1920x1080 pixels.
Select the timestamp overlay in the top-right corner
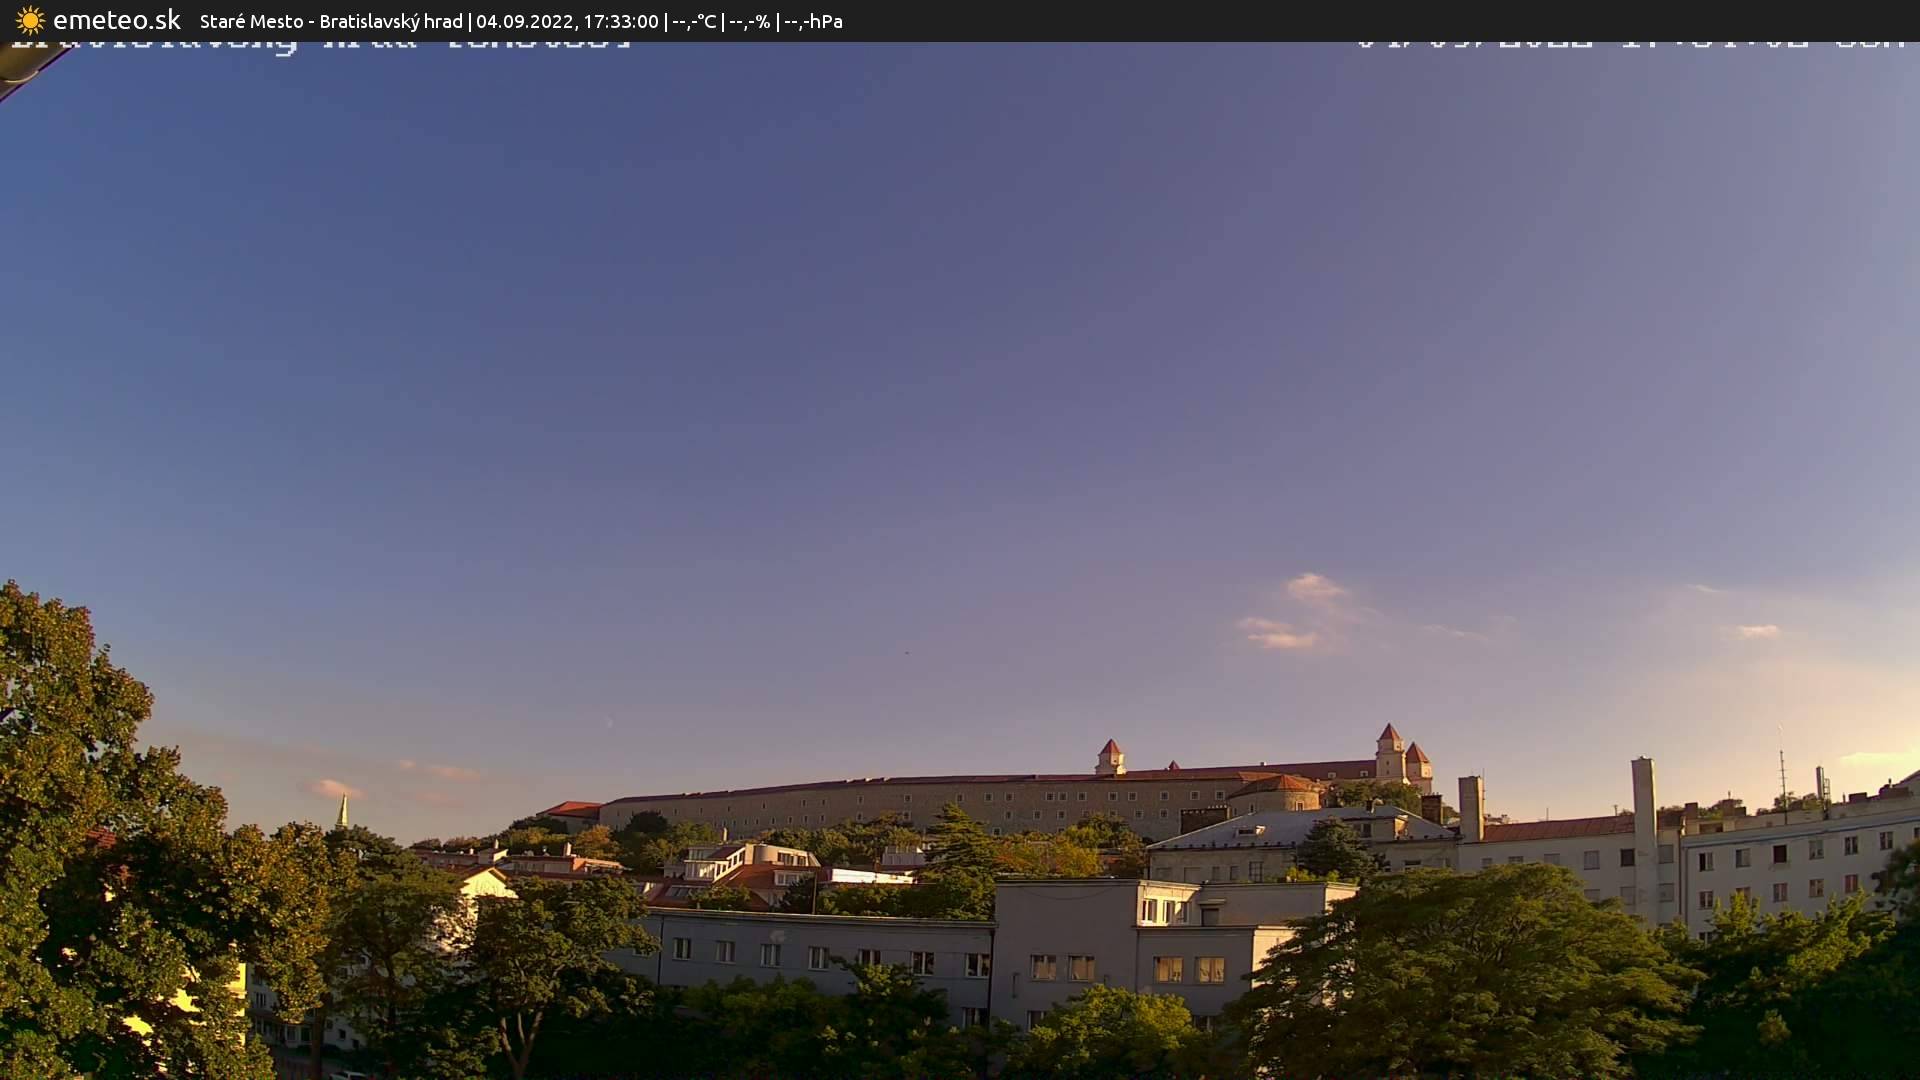(1630, 45)
